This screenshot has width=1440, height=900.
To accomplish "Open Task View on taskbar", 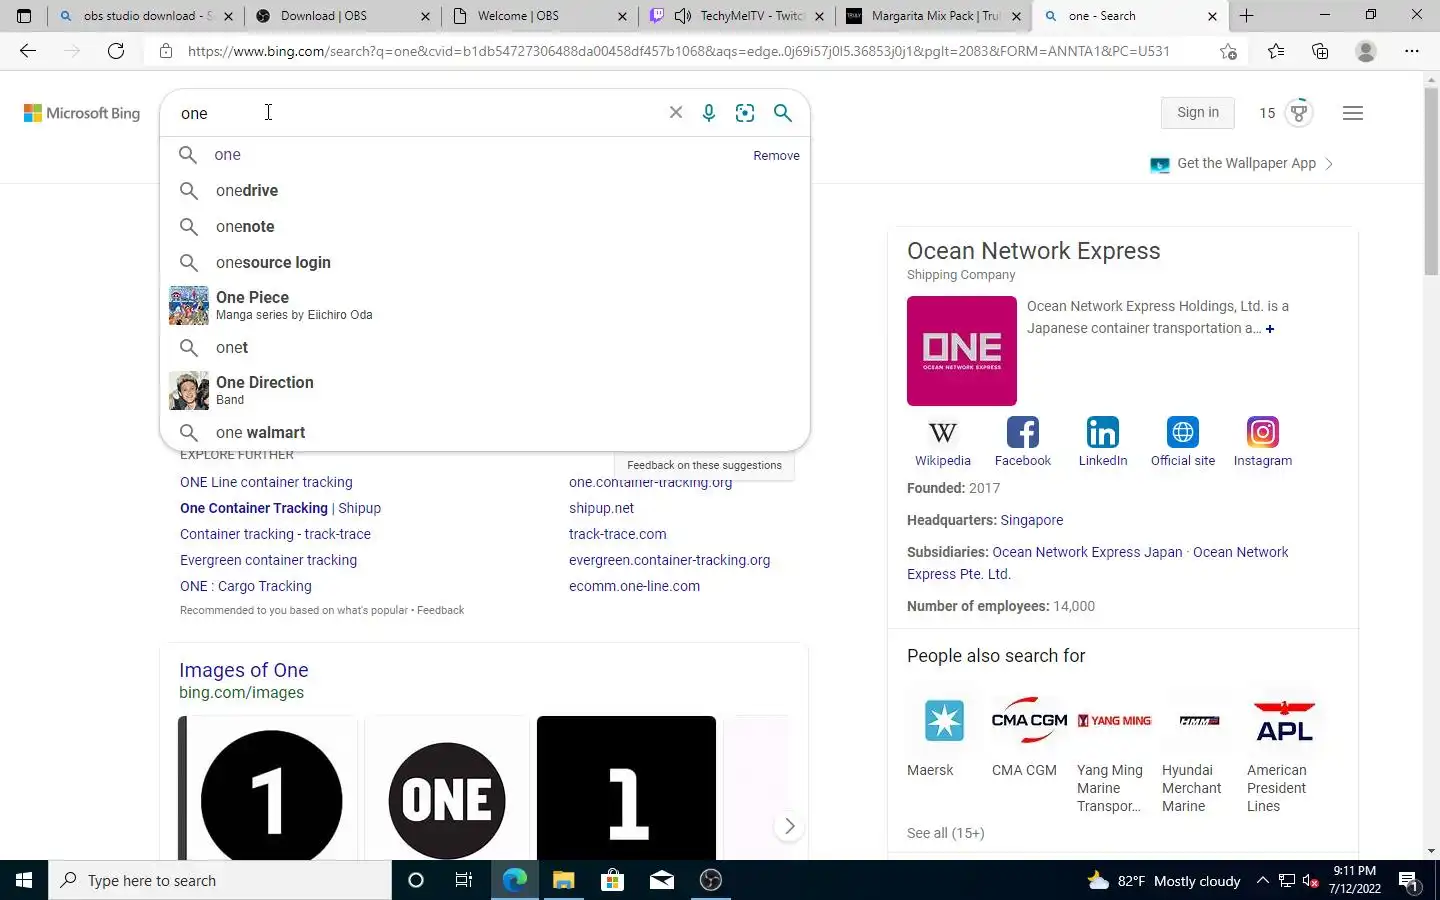I will (x=464, y=880).
